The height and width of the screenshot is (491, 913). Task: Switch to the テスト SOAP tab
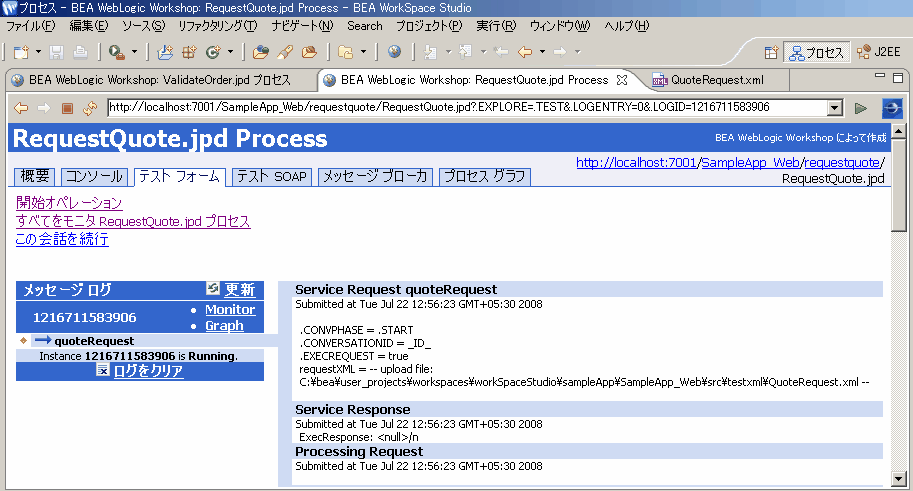[x=272, y=176]
